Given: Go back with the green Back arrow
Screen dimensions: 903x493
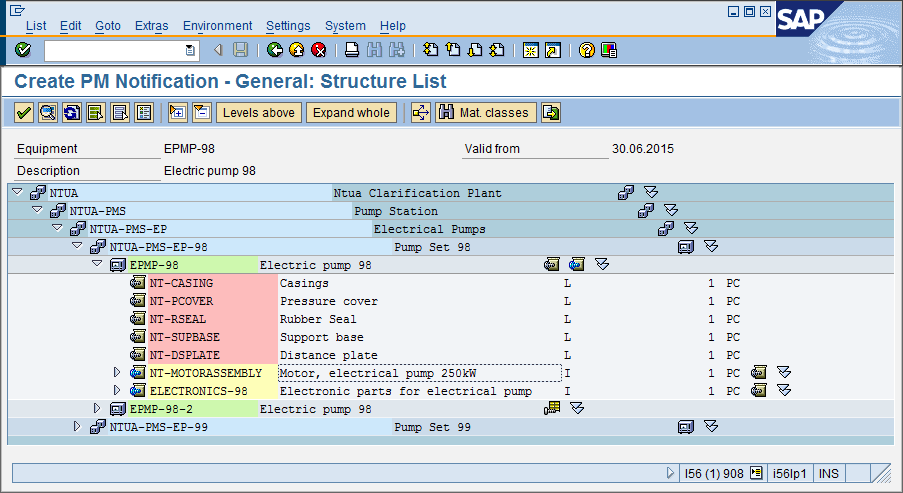Looking at the screenshot, I should (275, 50).
